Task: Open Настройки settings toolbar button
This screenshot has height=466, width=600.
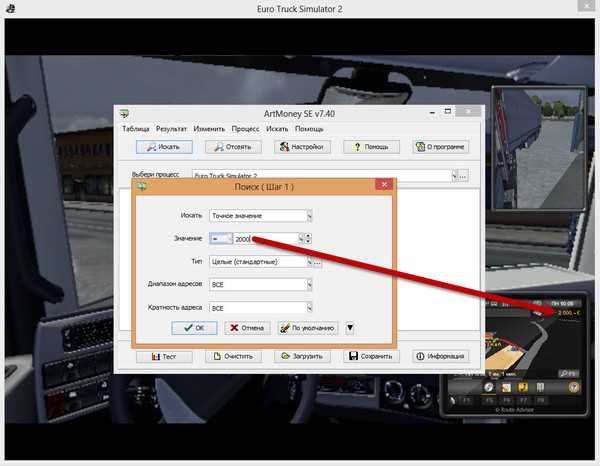Action: click(x=302, y=147)
